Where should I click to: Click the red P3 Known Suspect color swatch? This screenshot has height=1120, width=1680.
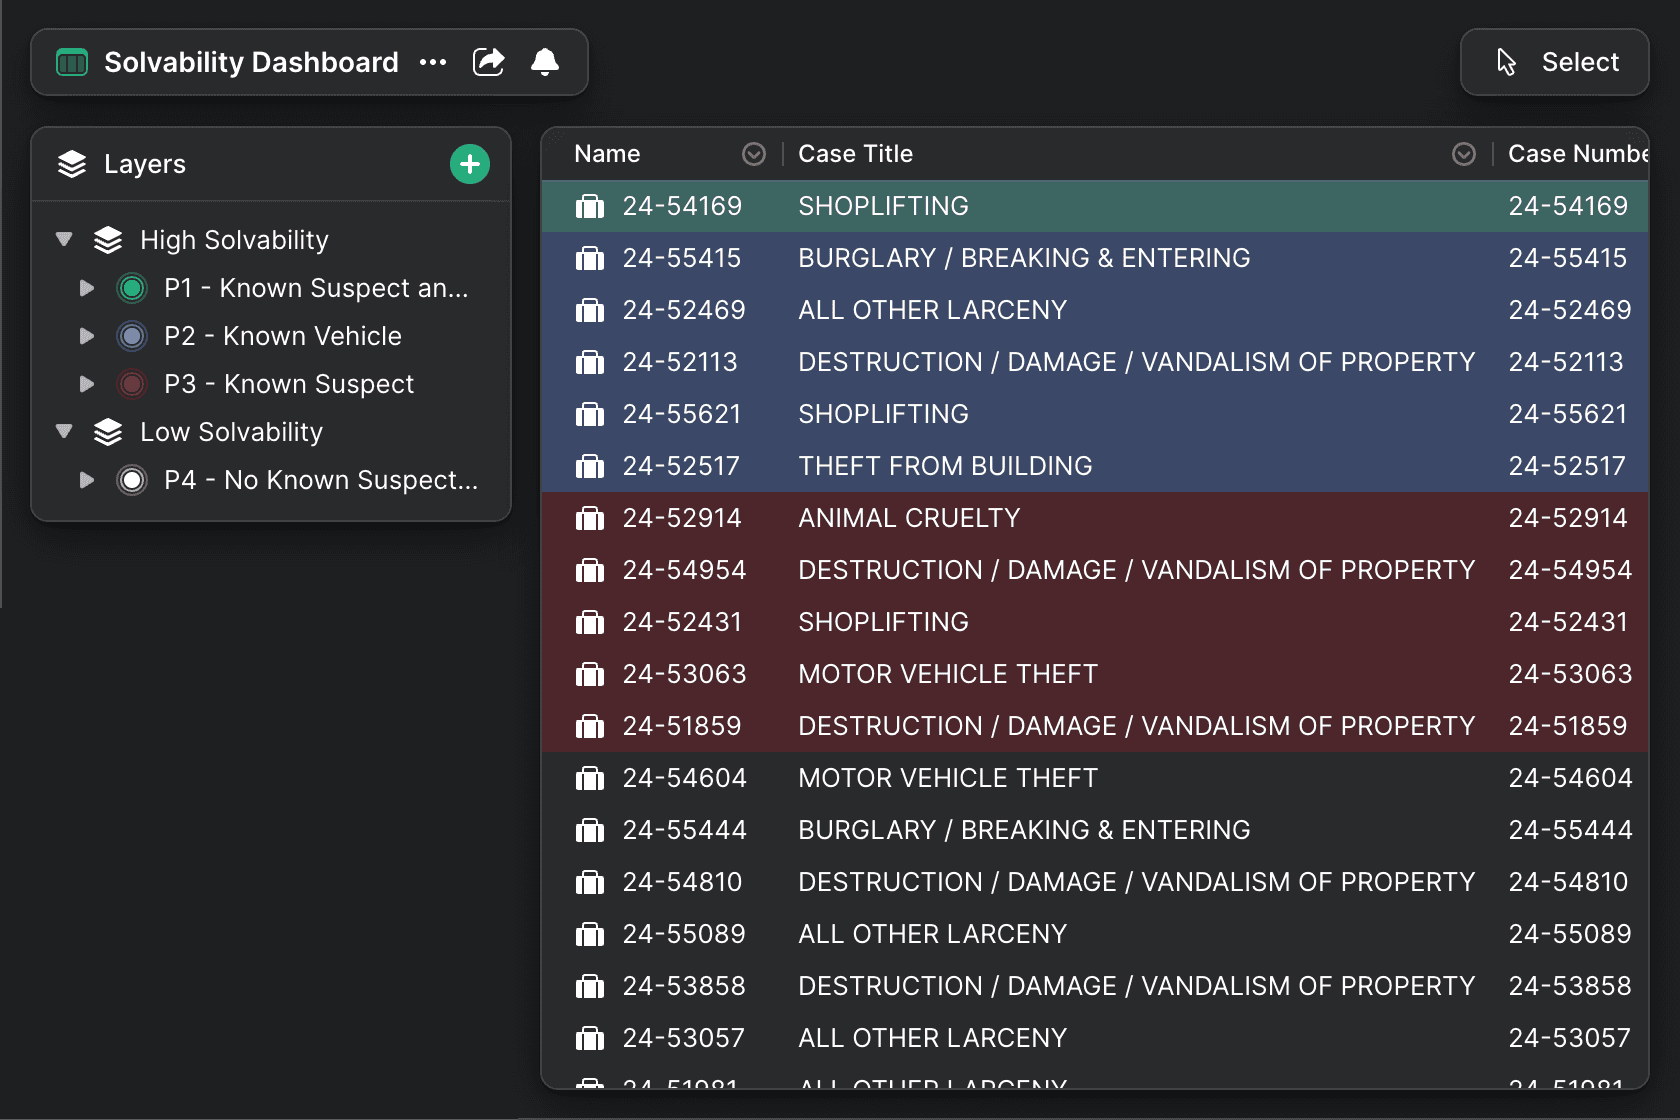coord(132,384)
